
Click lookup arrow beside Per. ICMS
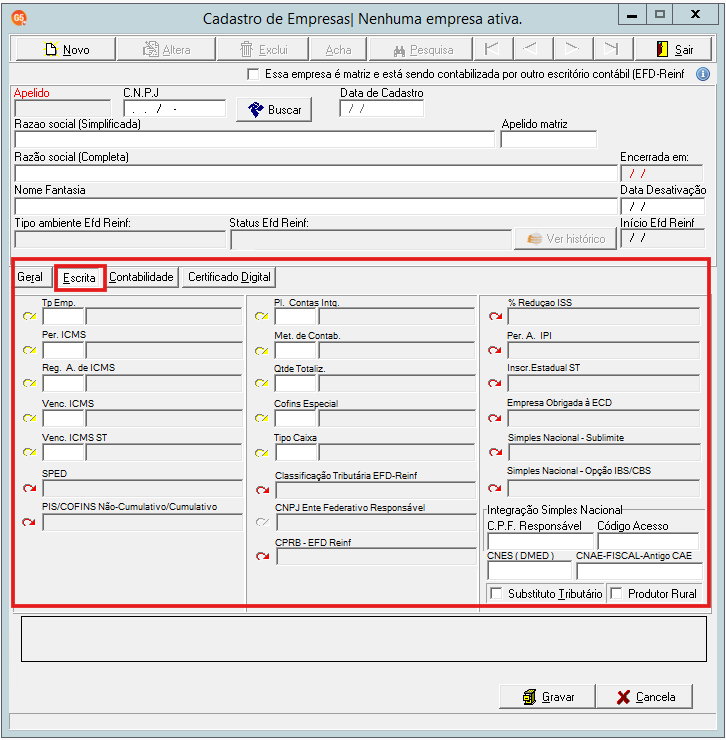tap(30, 350)
